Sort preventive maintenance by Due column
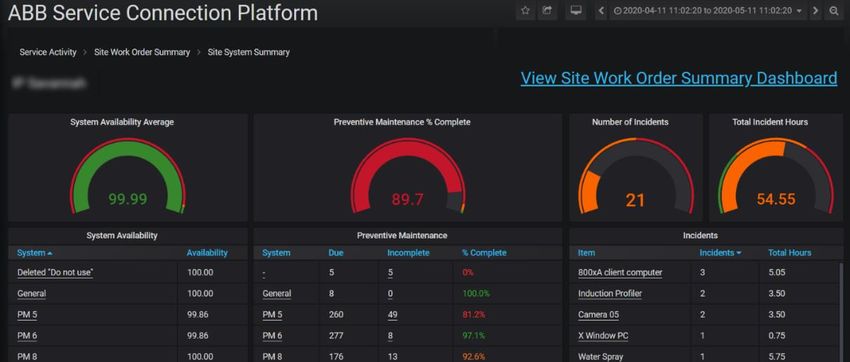The height and width of the screenshot is (362, 850). tap(336, 253)
